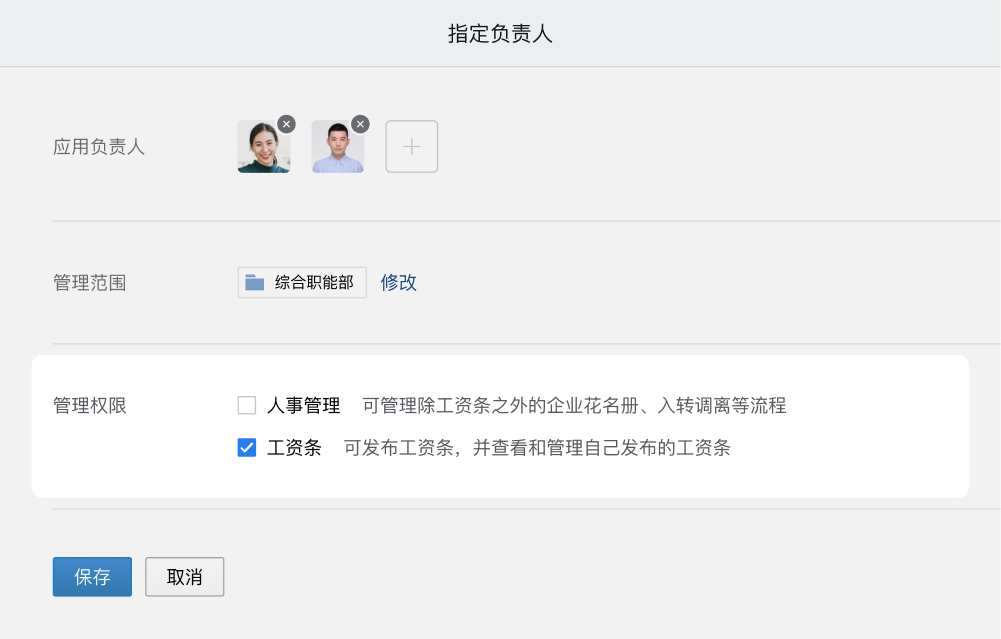Viewport: 1001px width, 639px height.
Task: Select the man's avatar photo
Action: click(x=337, y=148)
